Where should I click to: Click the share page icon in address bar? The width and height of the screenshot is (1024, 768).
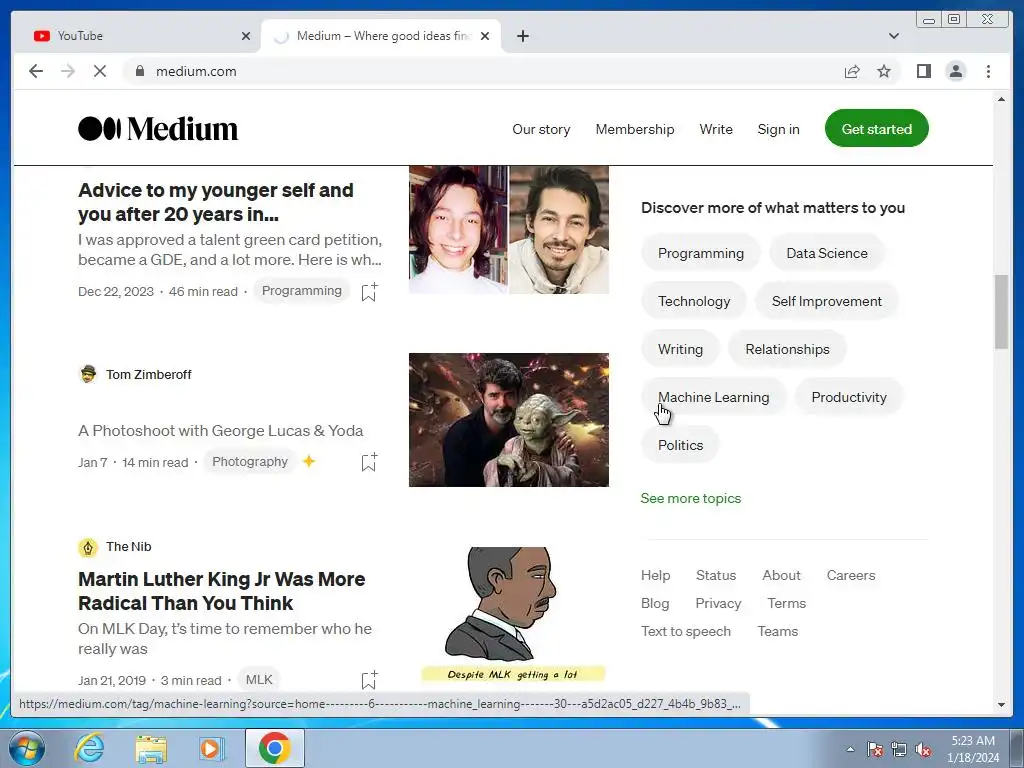[x=852, y=71]
